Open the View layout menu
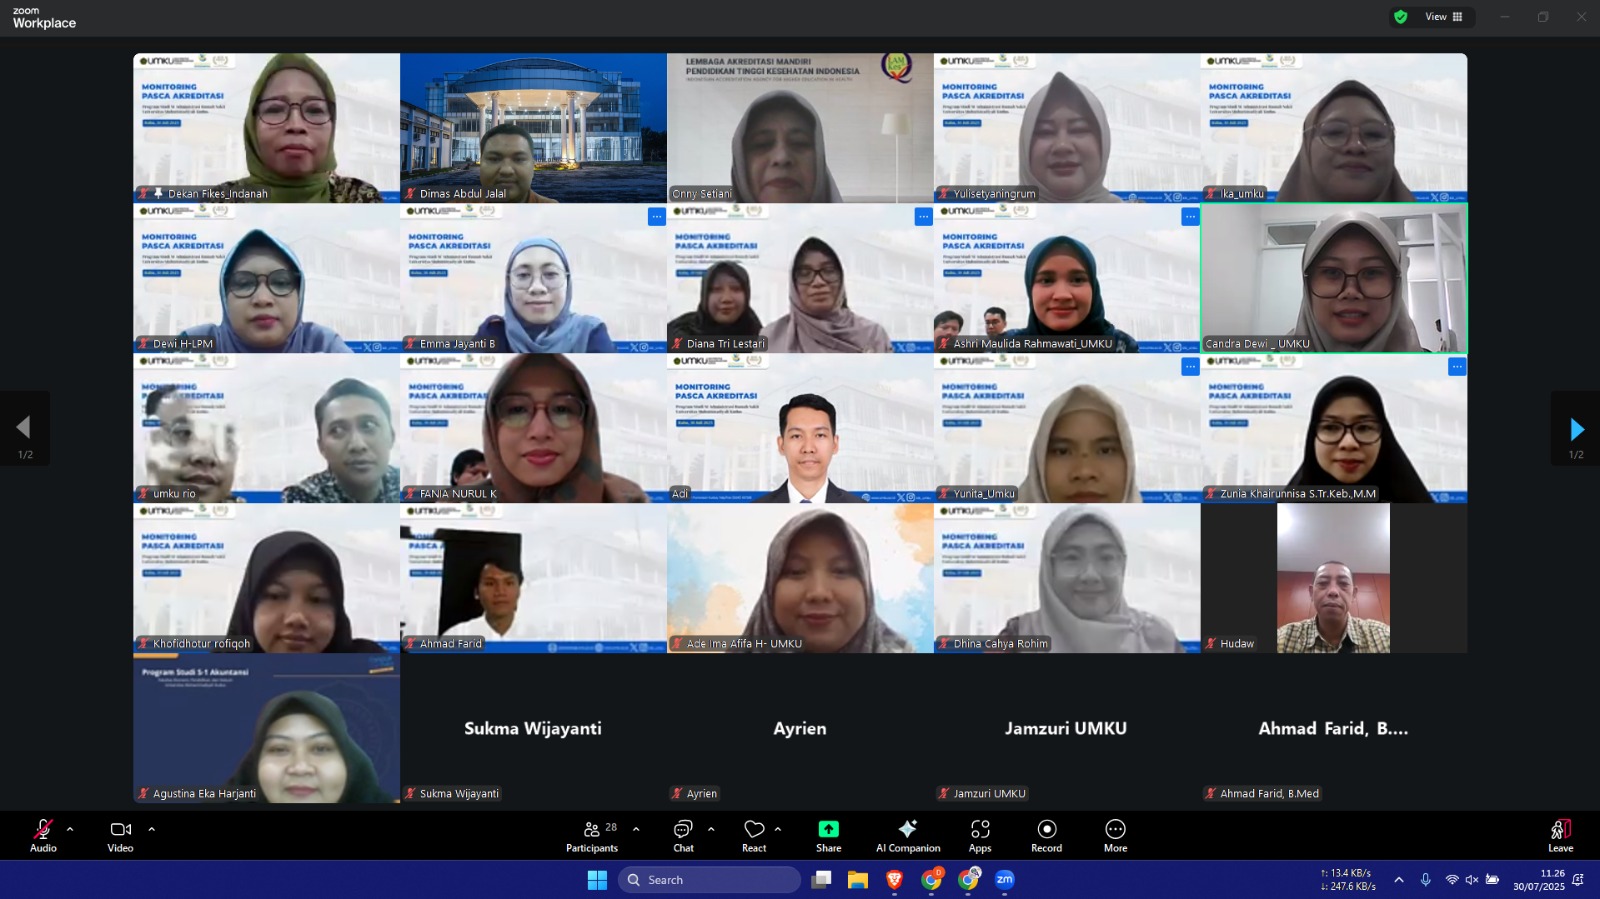Image resolution: width=1600 pixels, height=899 pixels. click(1443, 17)
